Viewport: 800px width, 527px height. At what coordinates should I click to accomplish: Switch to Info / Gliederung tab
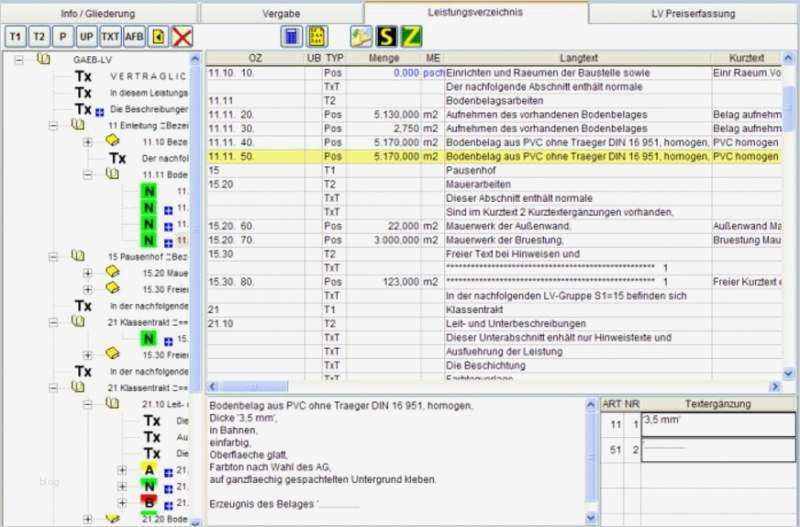98,14
